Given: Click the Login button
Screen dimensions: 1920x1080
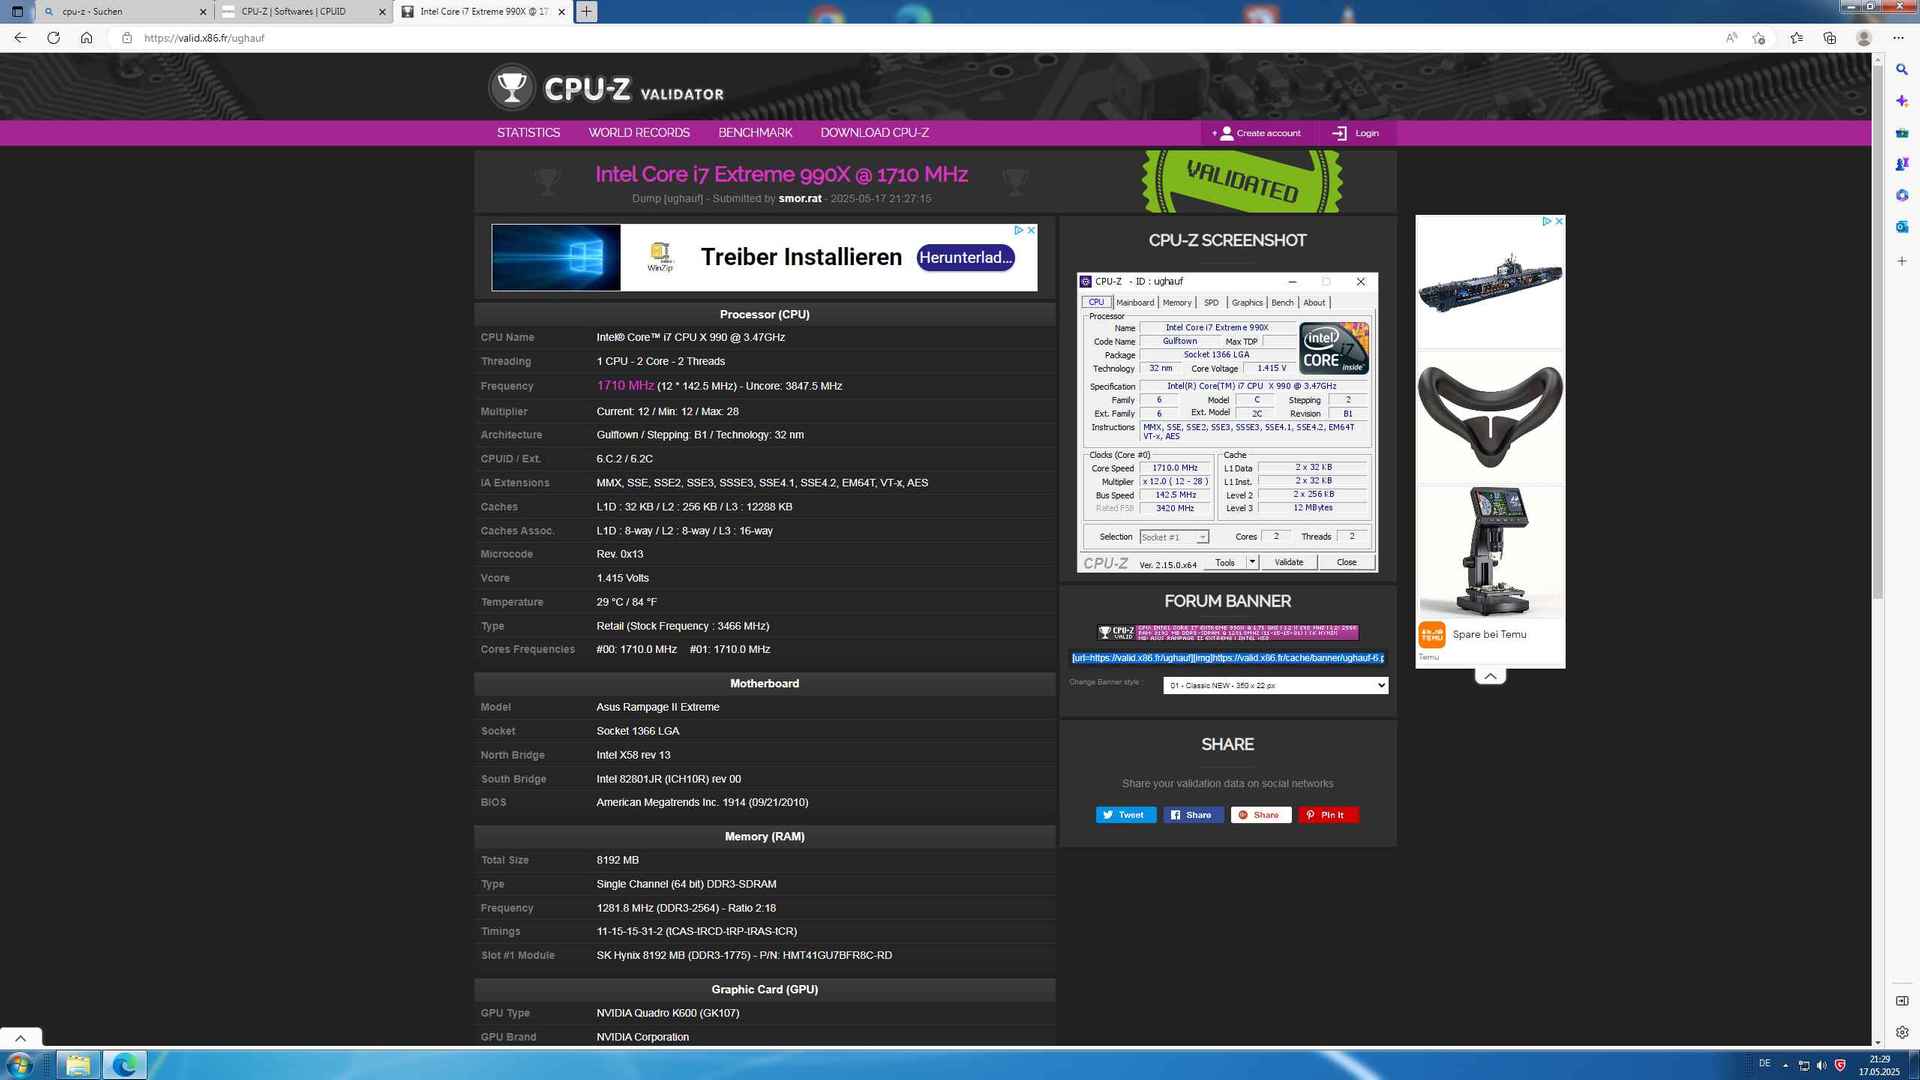Looking at the screenshot, I should [1356, 133].
